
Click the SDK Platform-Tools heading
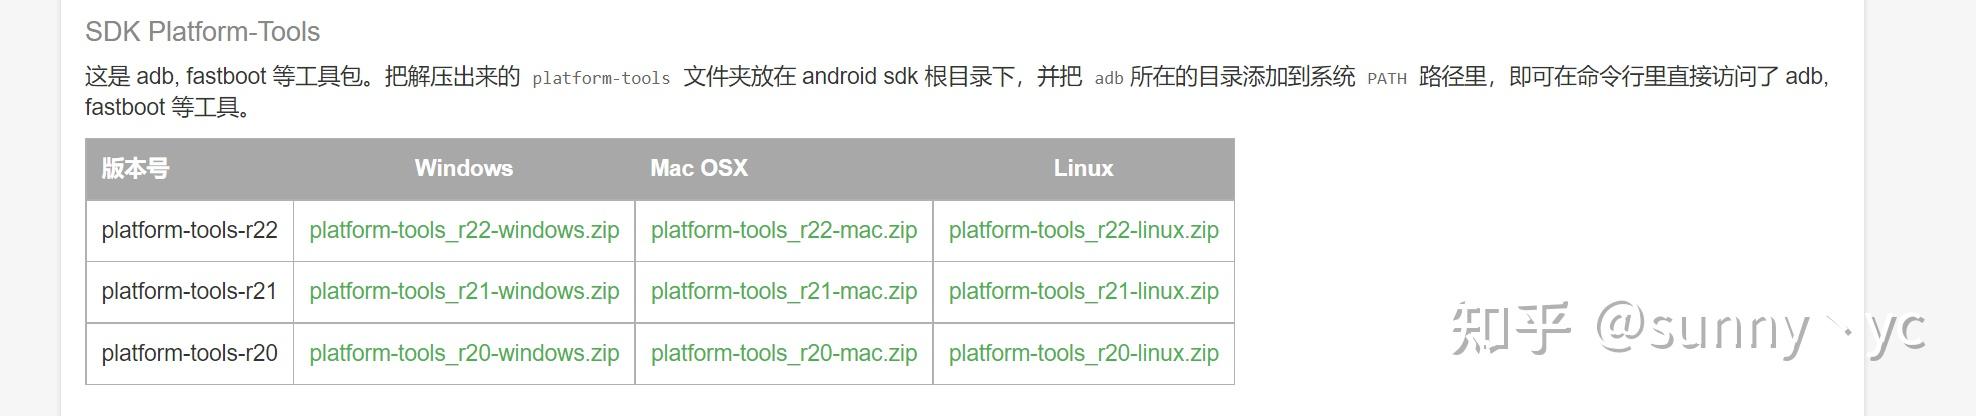(x=203, y=32)
